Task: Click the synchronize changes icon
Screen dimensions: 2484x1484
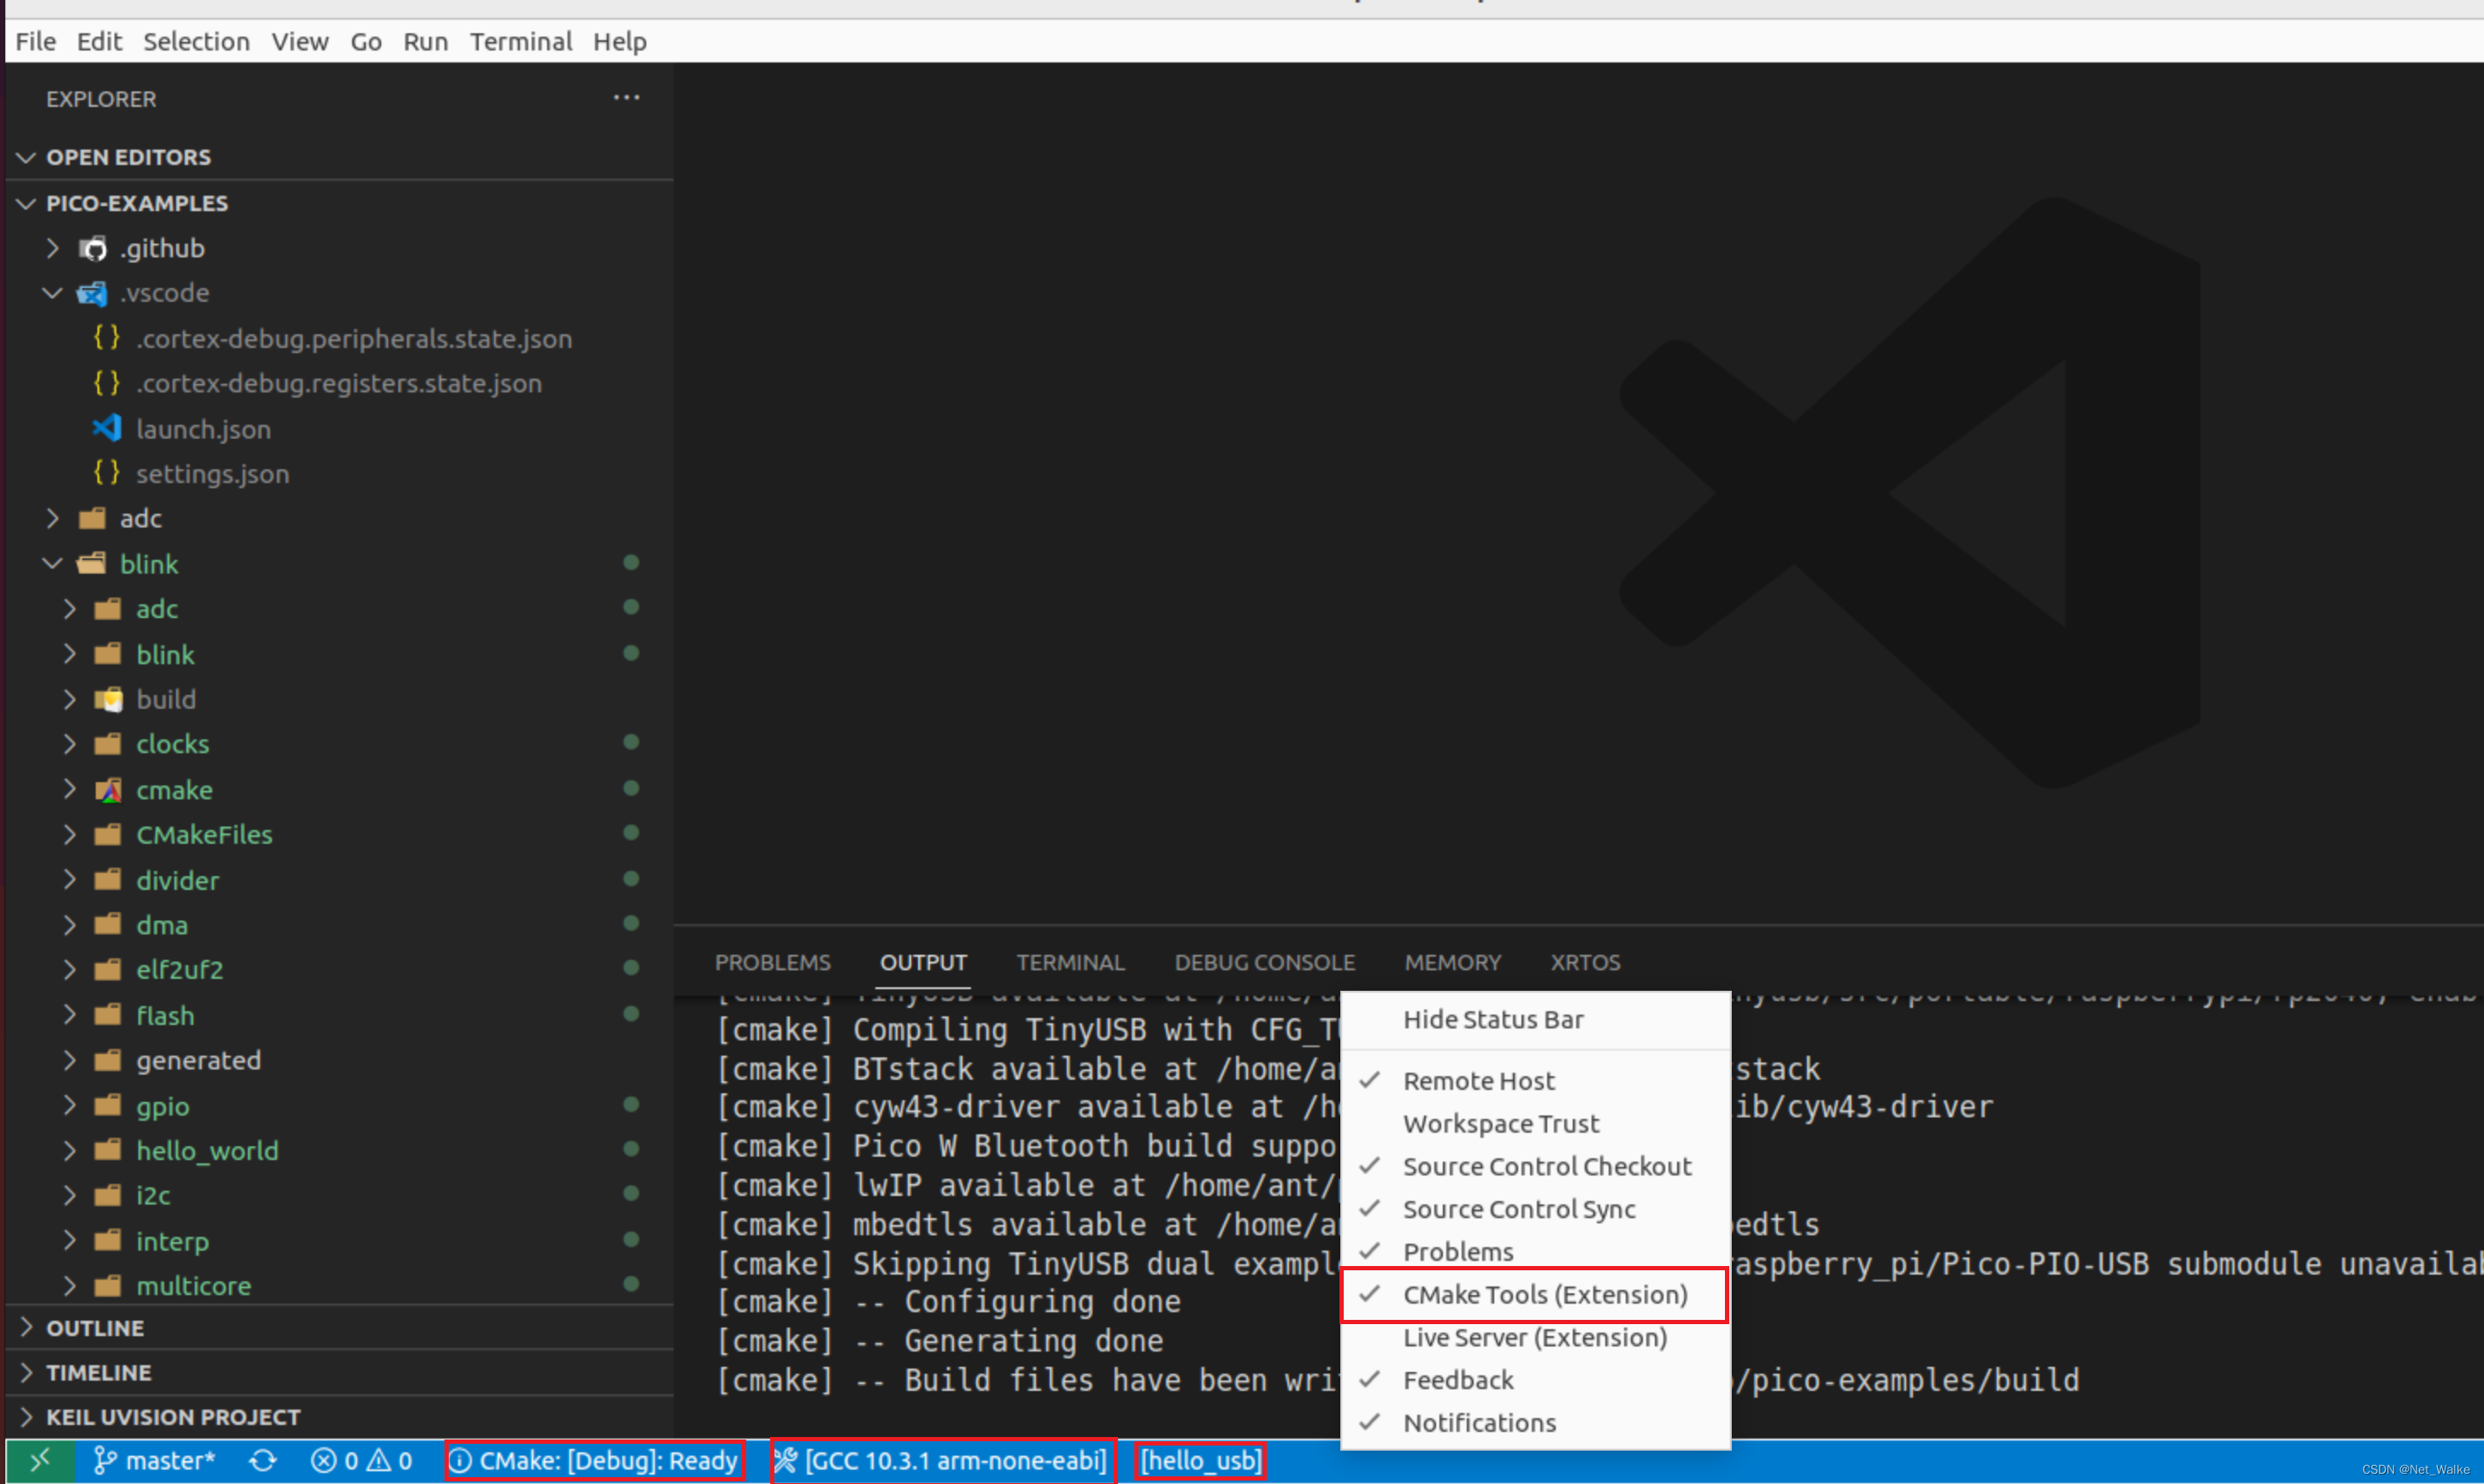Action: pyautogui.click(x=263, y=1461)
